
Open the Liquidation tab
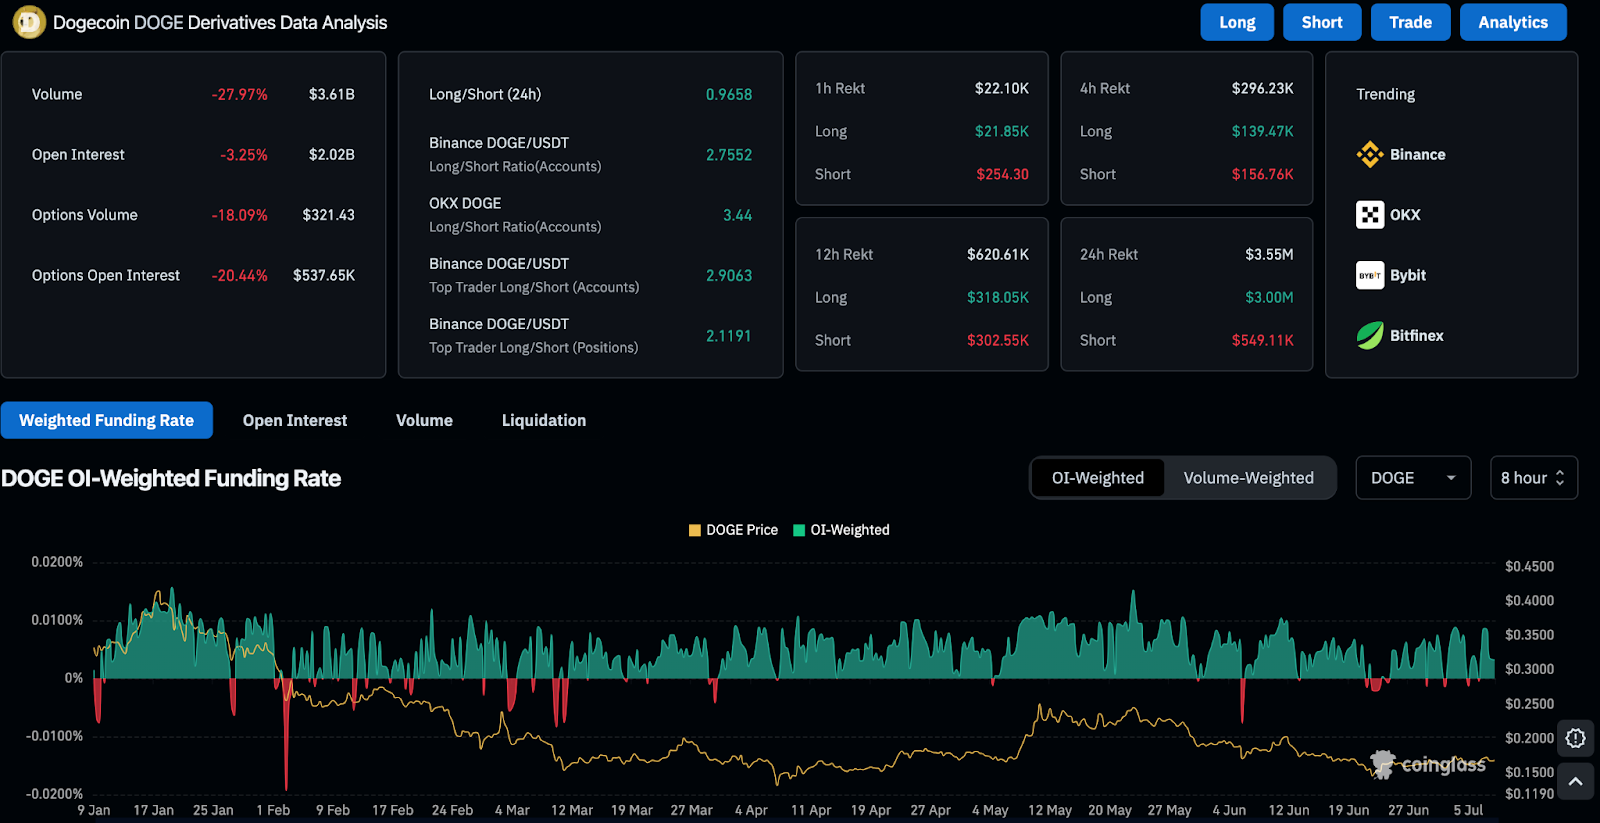point(544,421)
